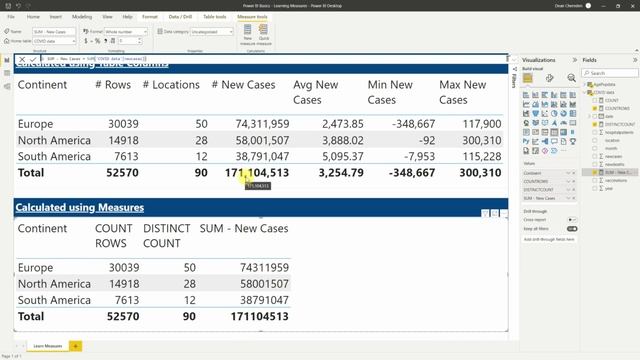The image size is (640, 360).
Task: Open Report view in left sidebar
Action: point(7,60)
